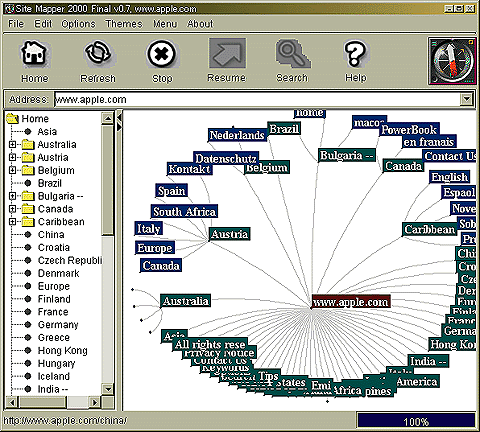Image resolution: width=480 pixels, height=432 pixels.
Task: Click the www.apple.com root node
Action: pyautogui.click(x=351, y=302)
